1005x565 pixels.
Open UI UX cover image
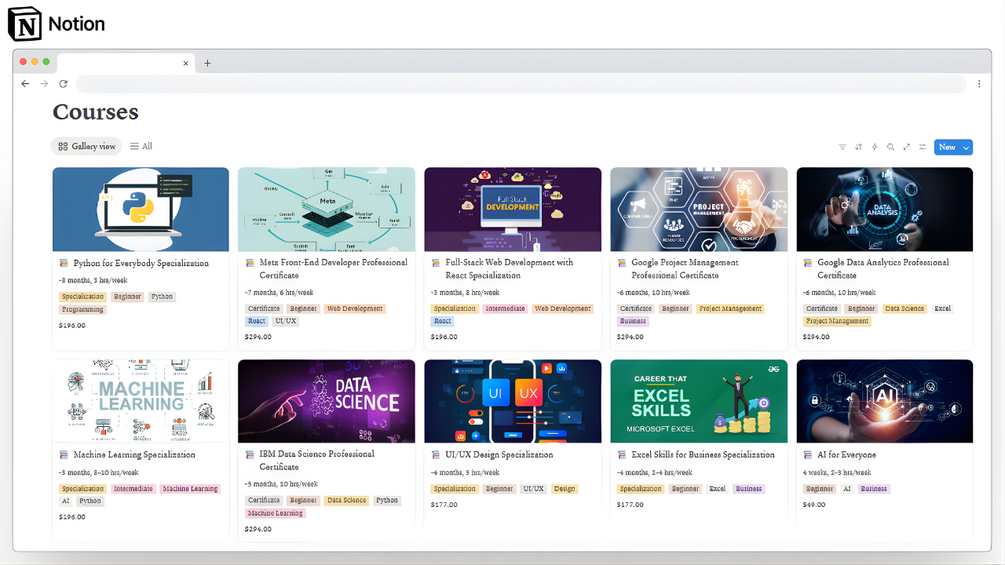(513, 401)
